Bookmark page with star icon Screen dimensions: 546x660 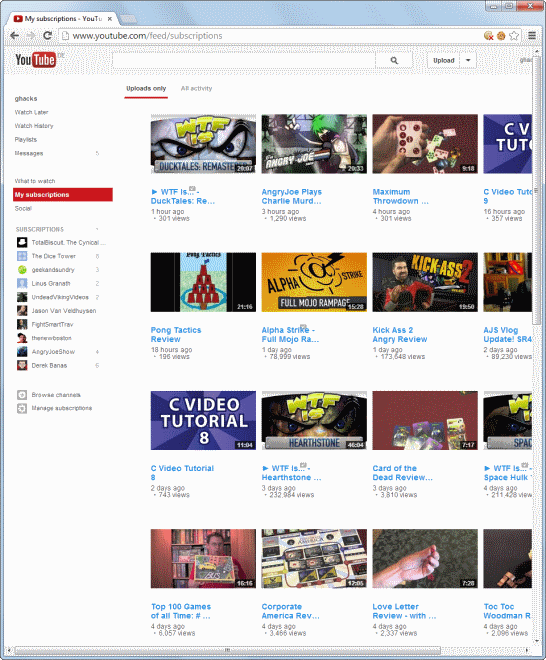pos(514,36)
